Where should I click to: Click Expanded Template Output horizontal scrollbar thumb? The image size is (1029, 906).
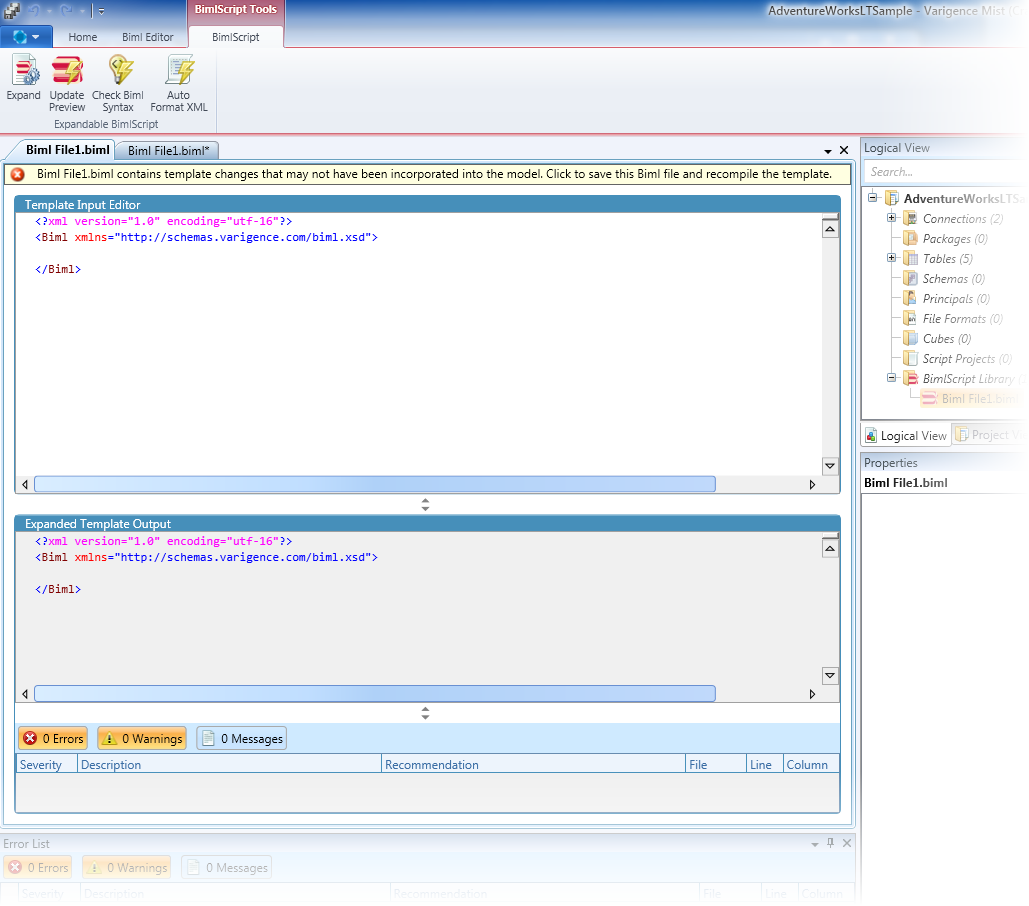coord(375,693)
